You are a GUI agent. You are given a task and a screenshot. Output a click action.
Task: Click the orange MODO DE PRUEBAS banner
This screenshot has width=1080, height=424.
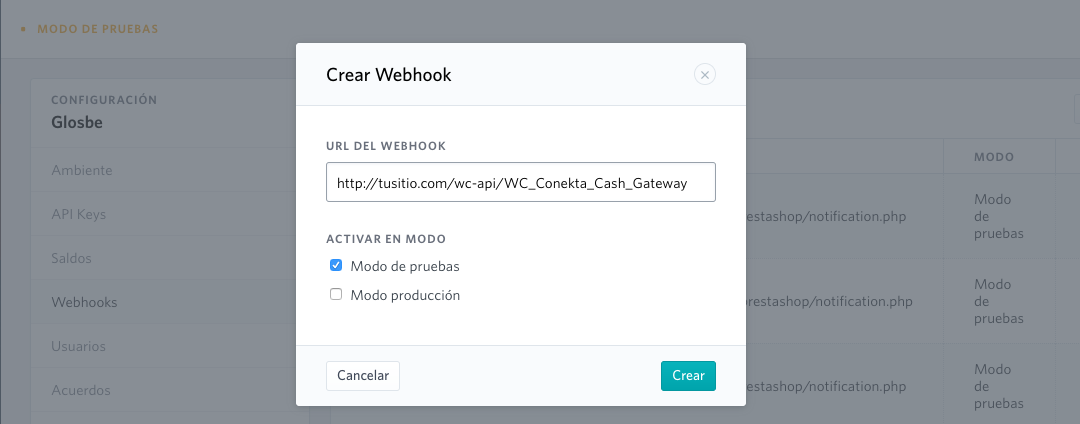pyautogui.click(x=97, y=29)
